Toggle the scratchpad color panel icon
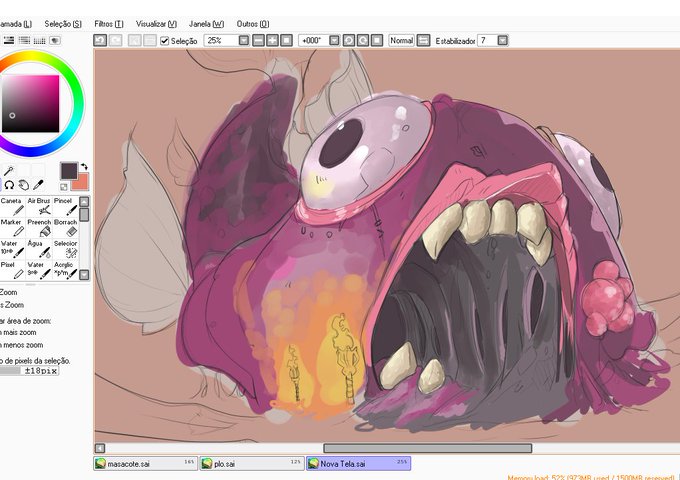Image resolution: width=680 pixels, height=480 pixels. tap(55, 40)
